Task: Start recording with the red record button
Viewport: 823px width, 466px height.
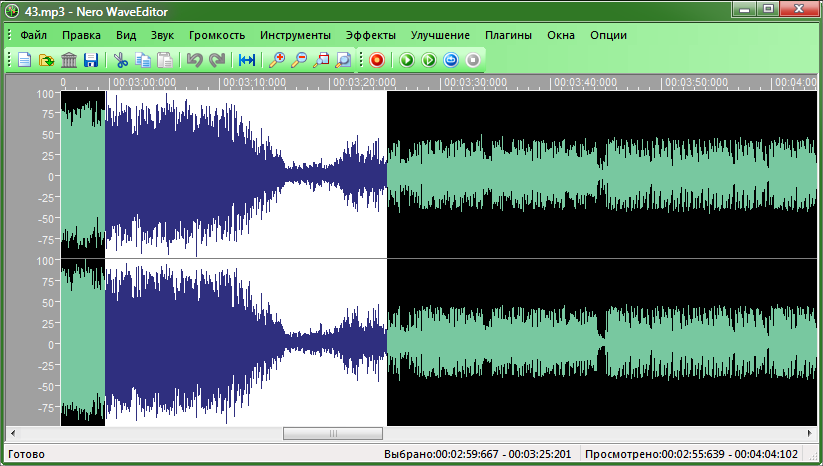Action: pyautogui.click(x=377, y=60)
